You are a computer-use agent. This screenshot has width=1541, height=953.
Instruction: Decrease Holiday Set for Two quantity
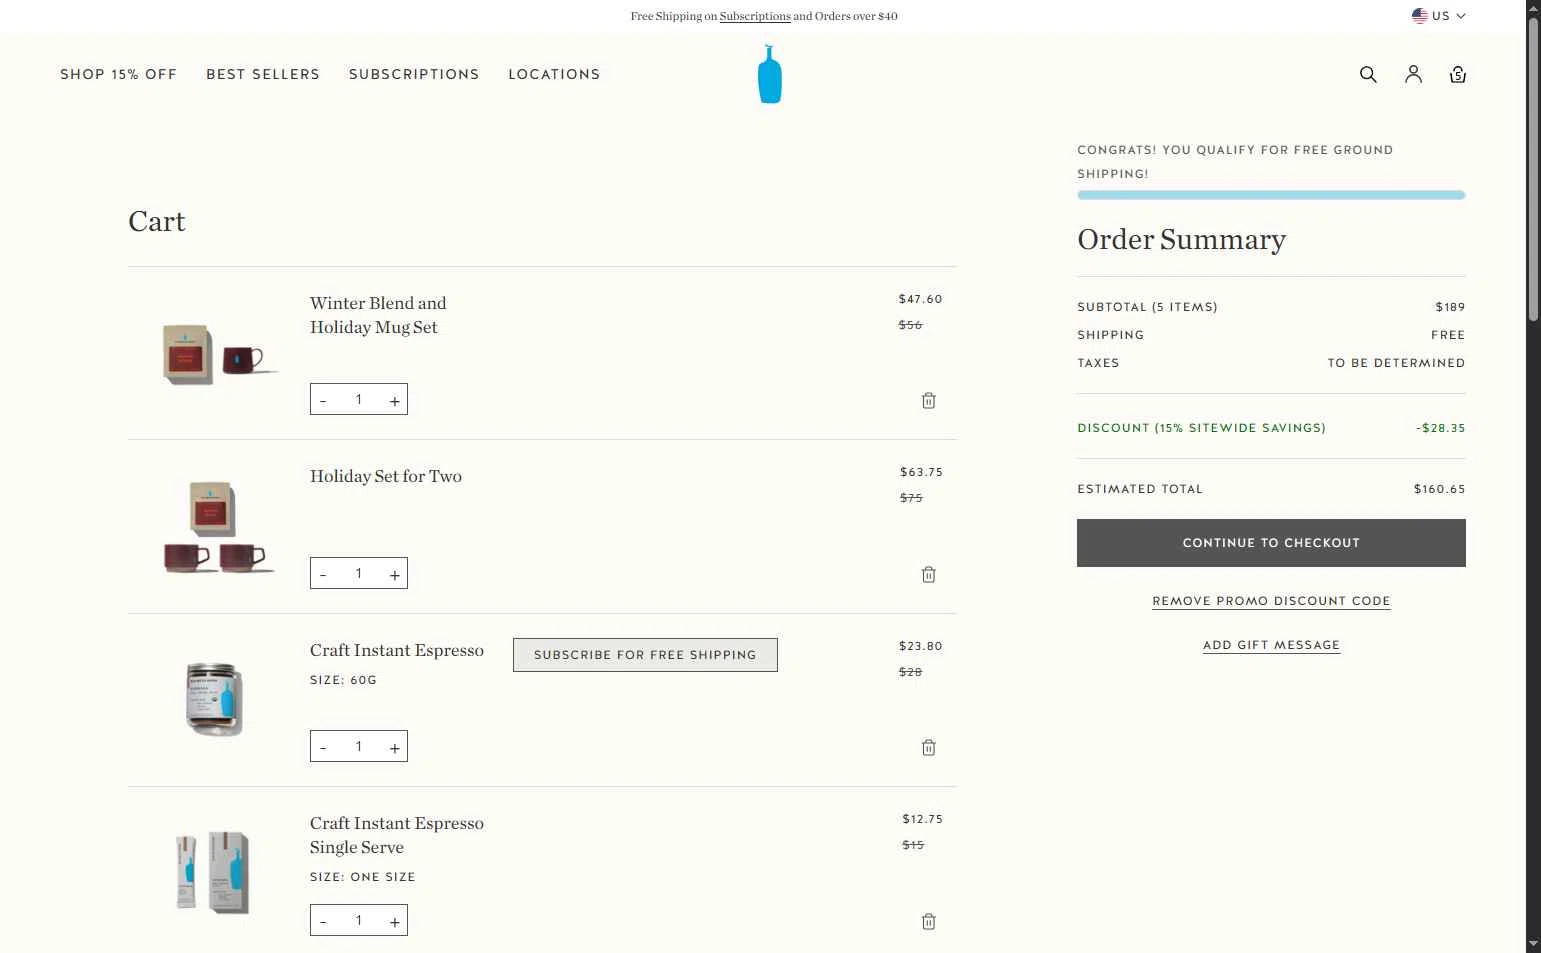point(323,574)
